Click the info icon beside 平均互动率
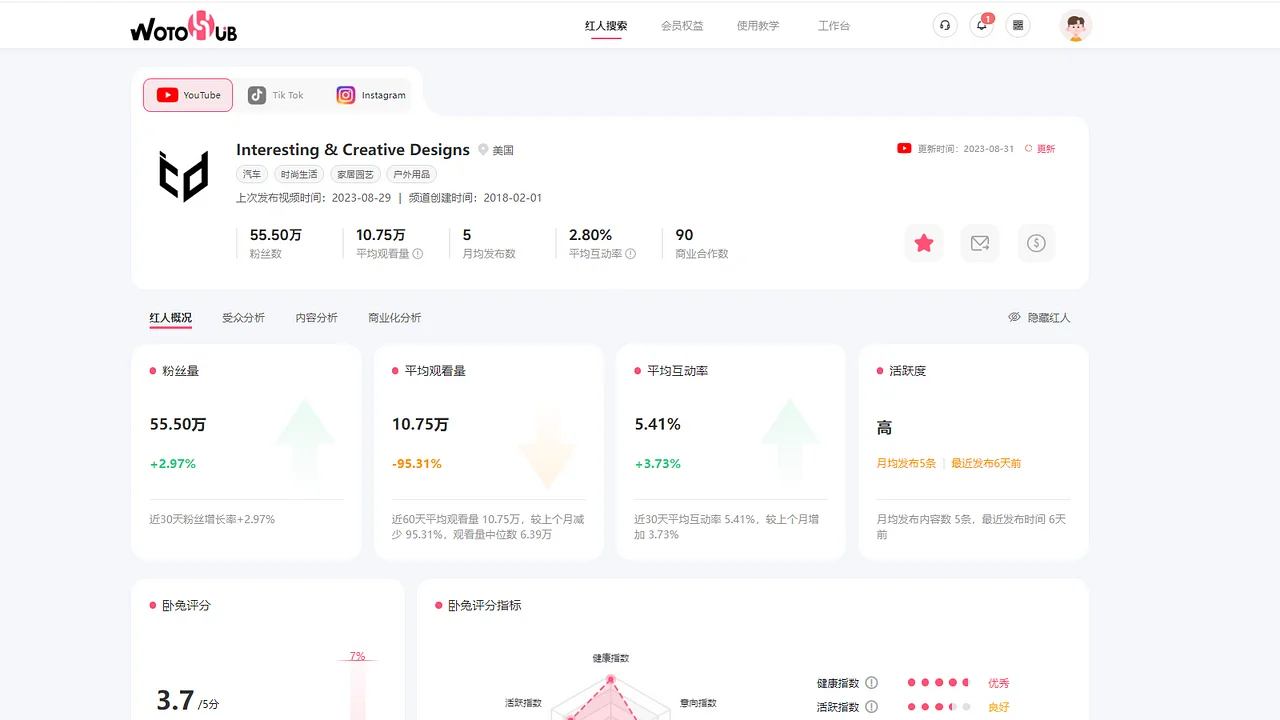Screen dimensions: 1280x720 (631, 254)
